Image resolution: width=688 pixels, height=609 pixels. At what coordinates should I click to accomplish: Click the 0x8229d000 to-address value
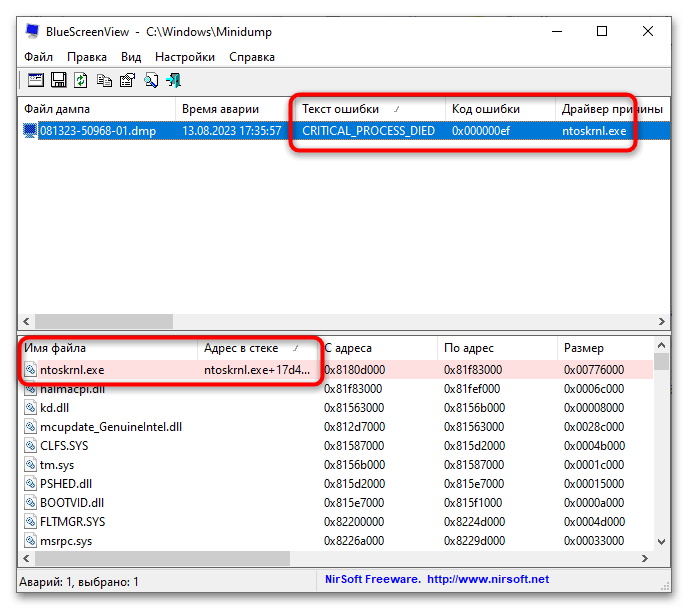click(474, 541)
